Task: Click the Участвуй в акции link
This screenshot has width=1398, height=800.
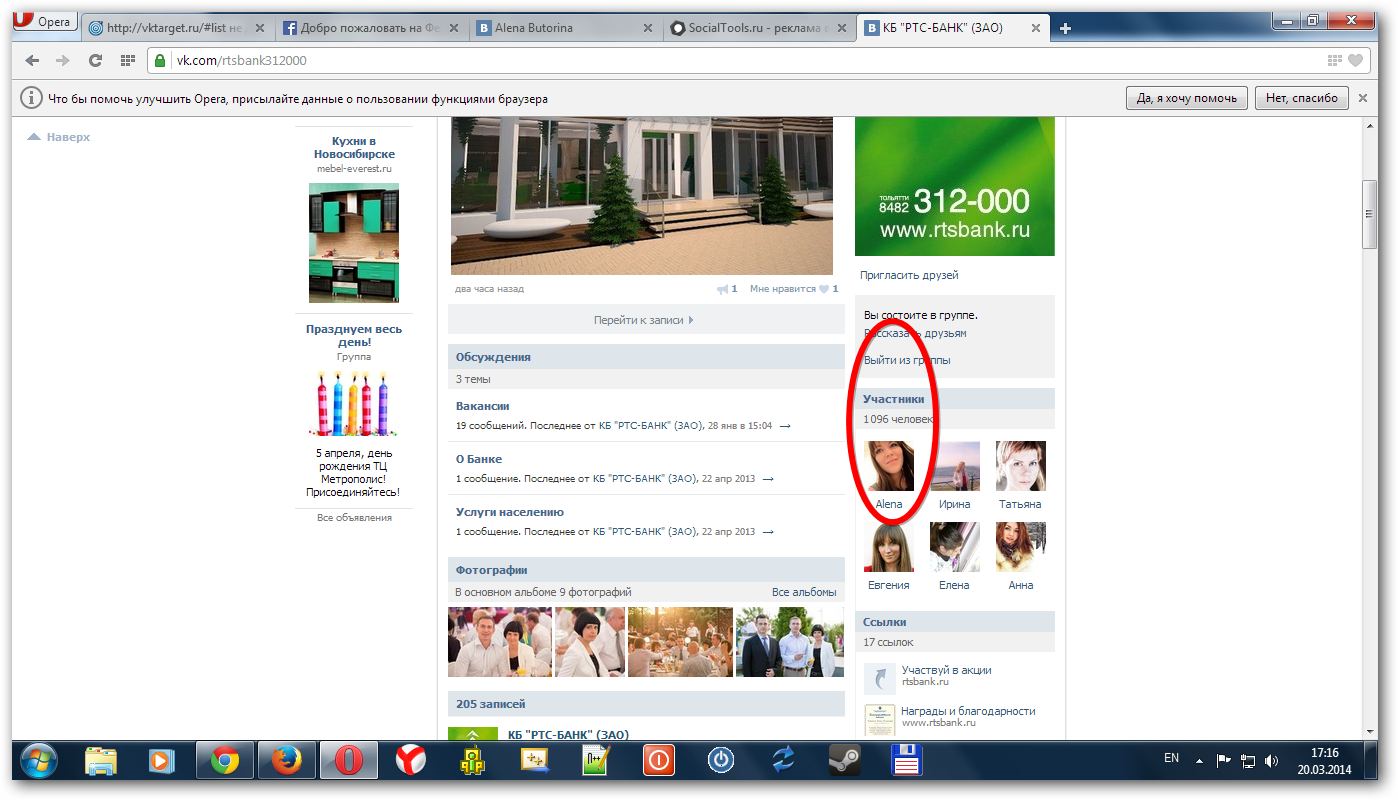Action: (946, 670)
